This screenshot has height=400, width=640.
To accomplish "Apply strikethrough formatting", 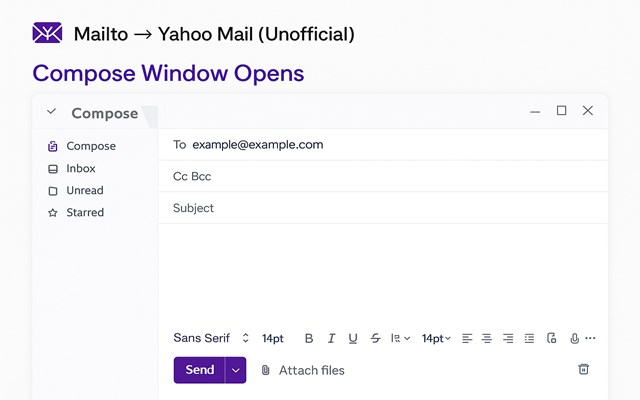I will [375, 339].
